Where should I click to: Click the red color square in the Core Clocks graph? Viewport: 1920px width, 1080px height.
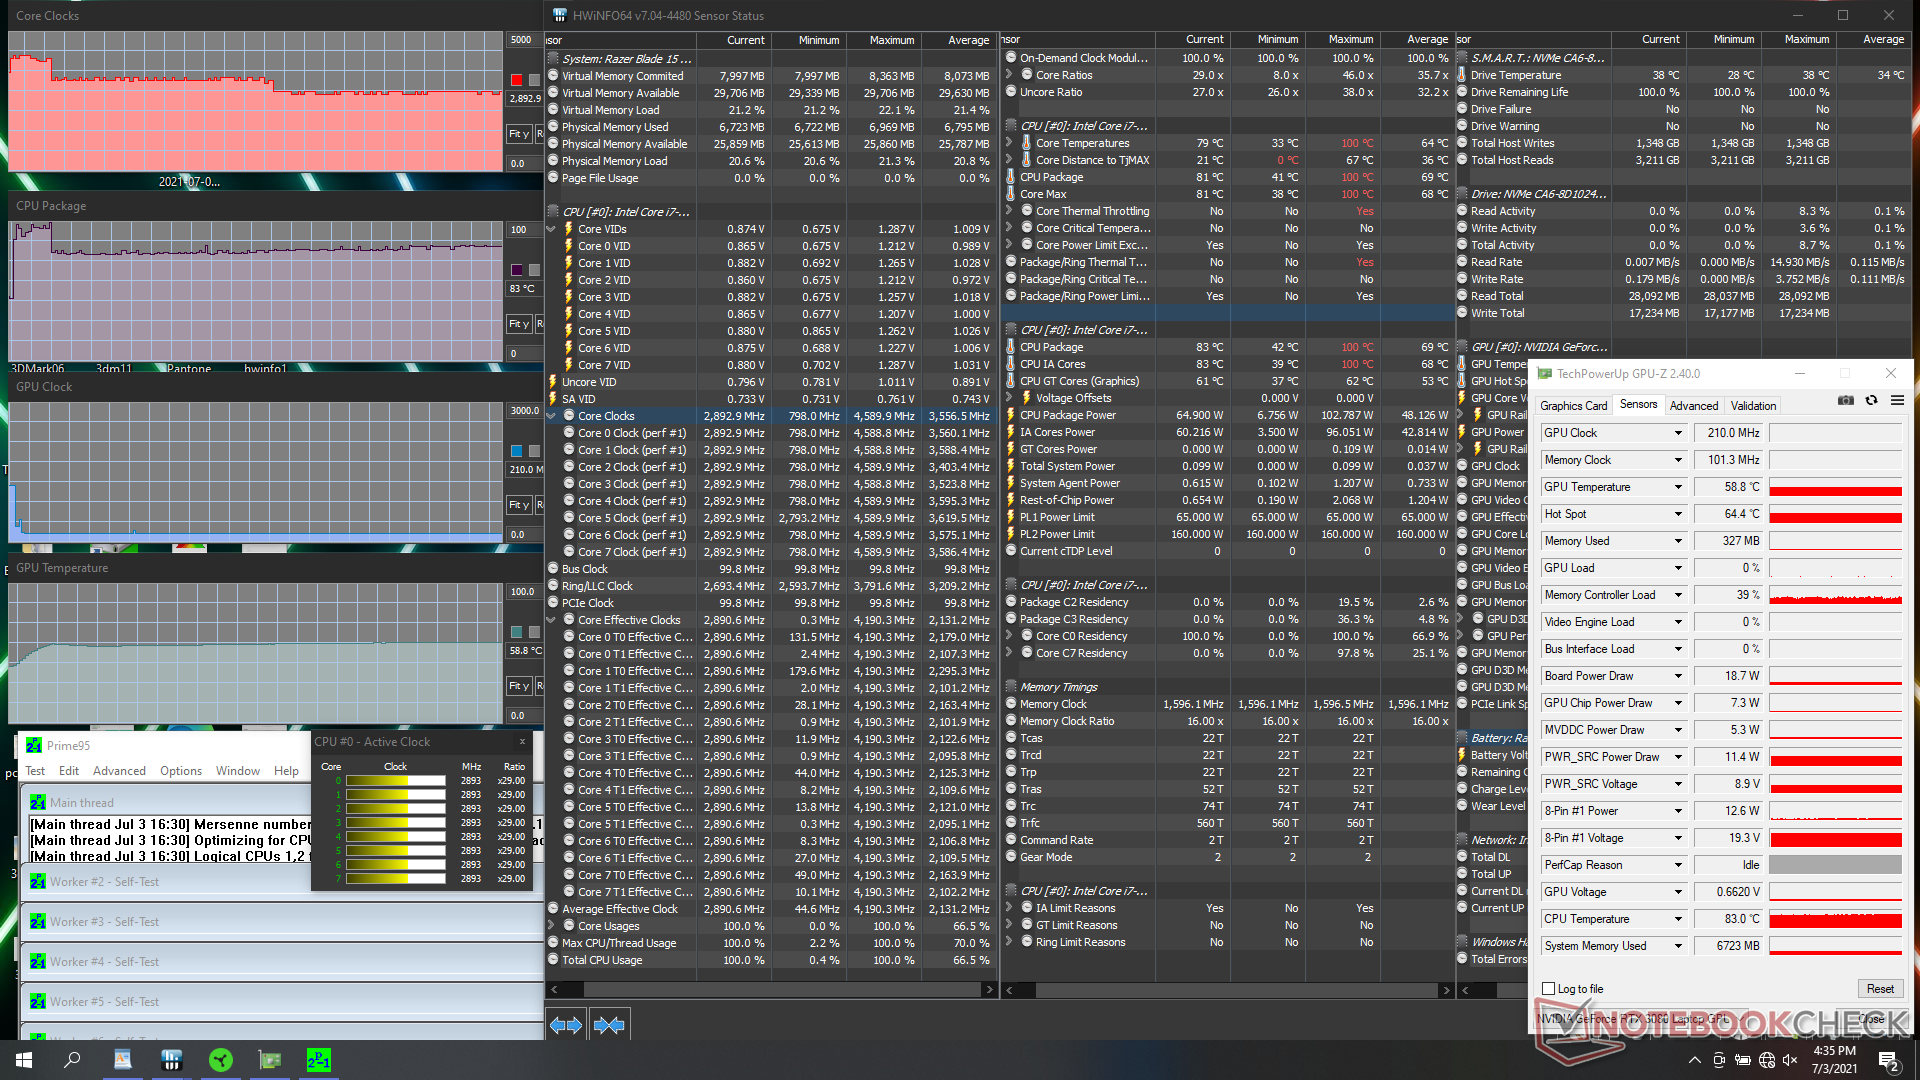point(516,80)
